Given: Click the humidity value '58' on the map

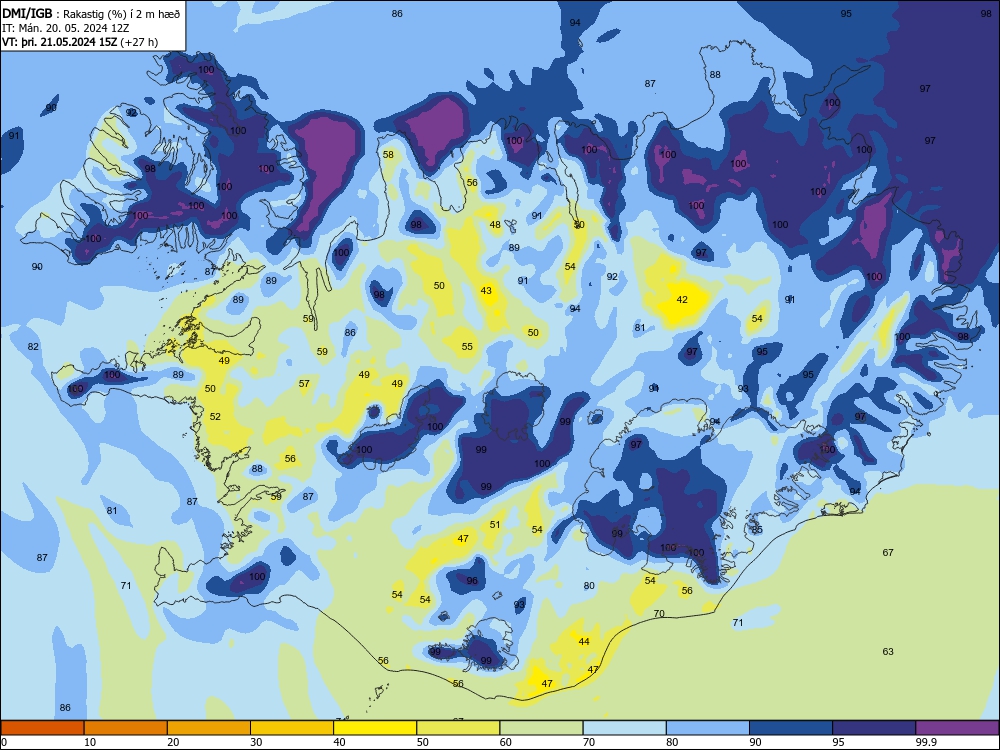Looking at the screenshot, I should (388, 154).
